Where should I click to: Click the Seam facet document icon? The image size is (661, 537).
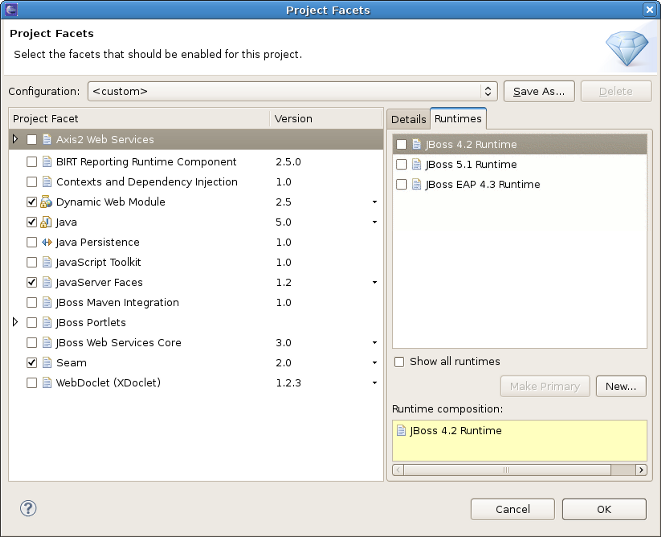(x=46, y=363)
